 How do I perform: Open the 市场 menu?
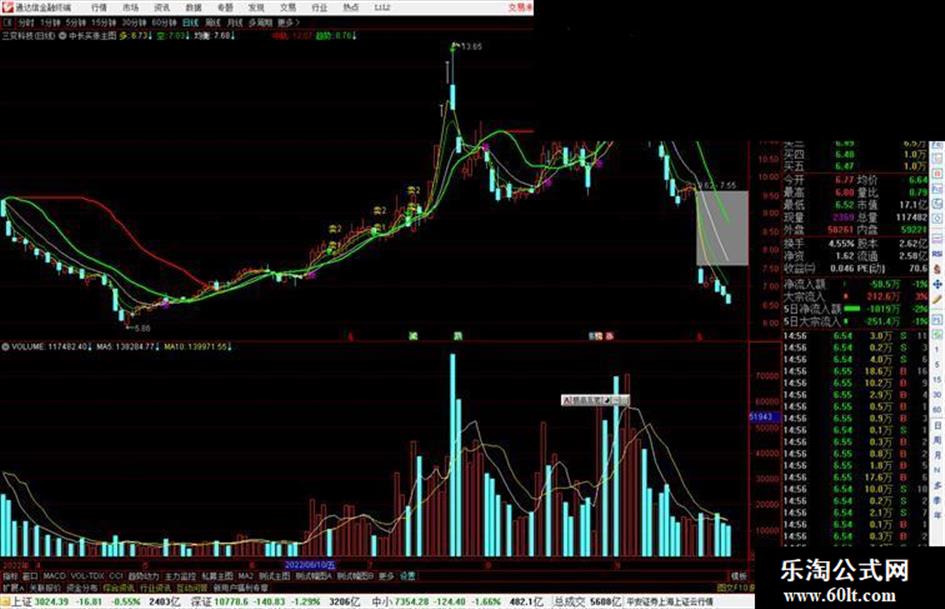tap(130, 7)
